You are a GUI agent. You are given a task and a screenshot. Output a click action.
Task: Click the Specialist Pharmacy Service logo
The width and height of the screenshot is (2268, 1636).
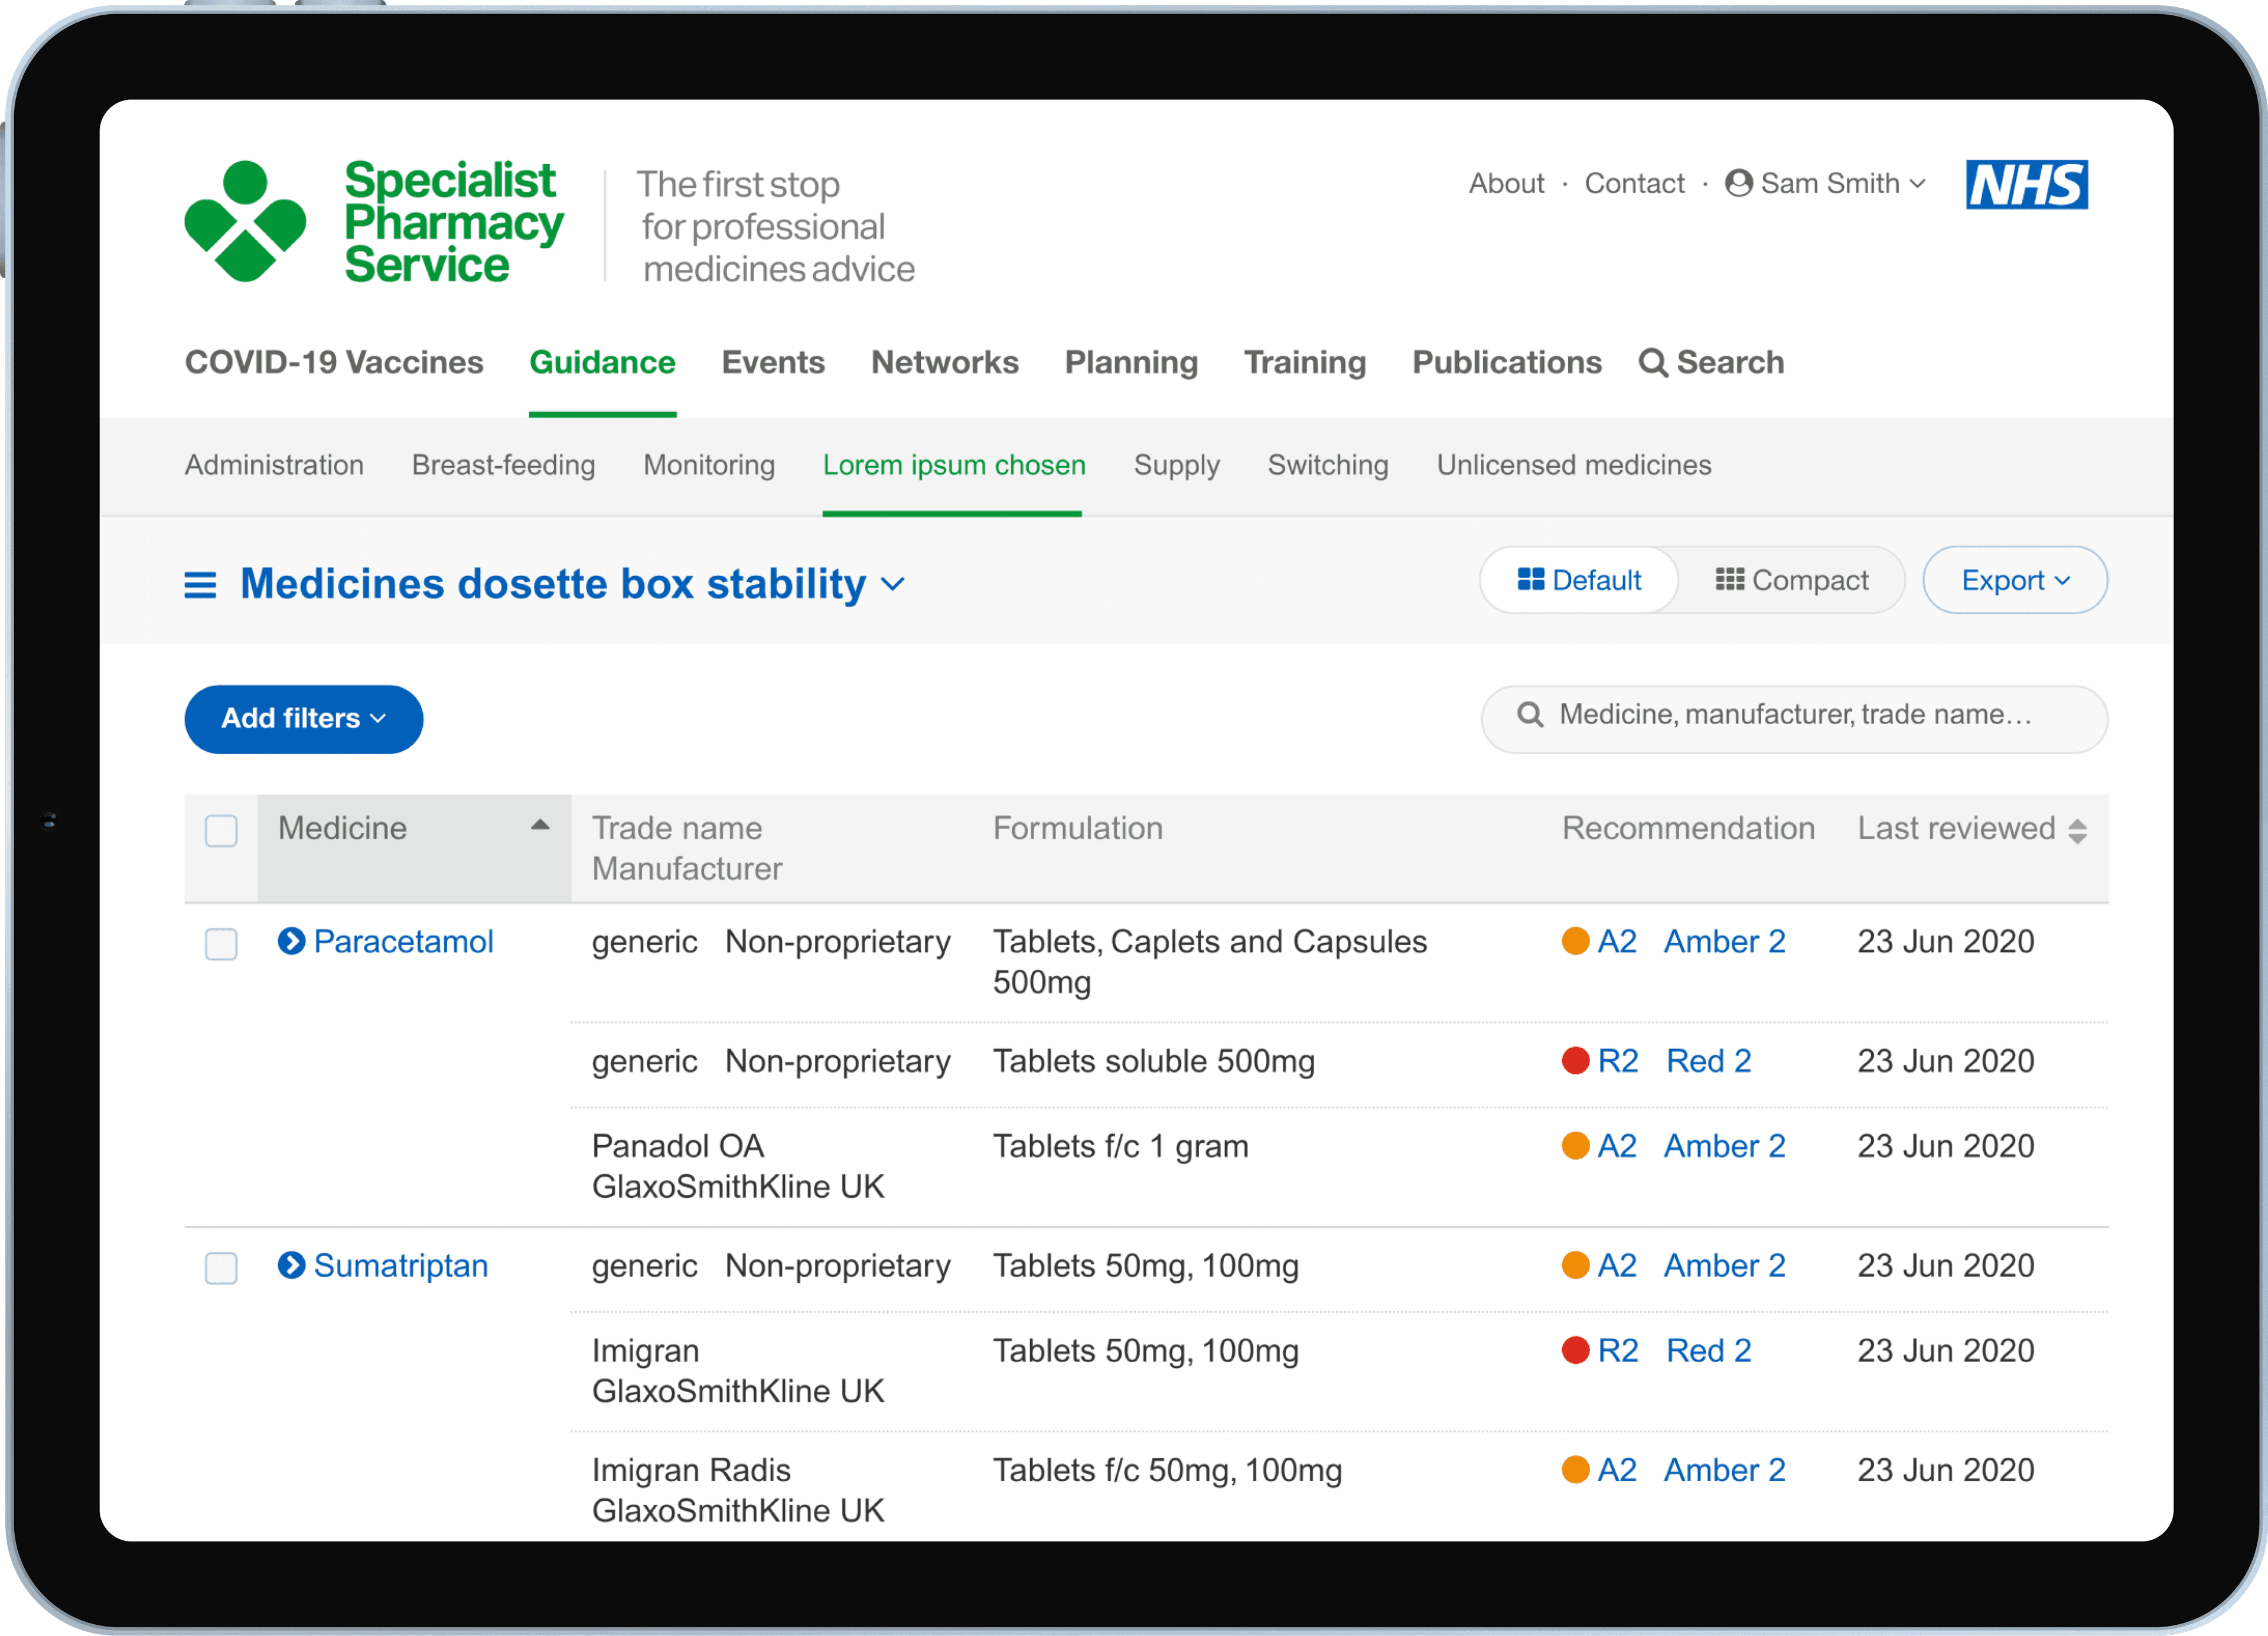(373, 221)
